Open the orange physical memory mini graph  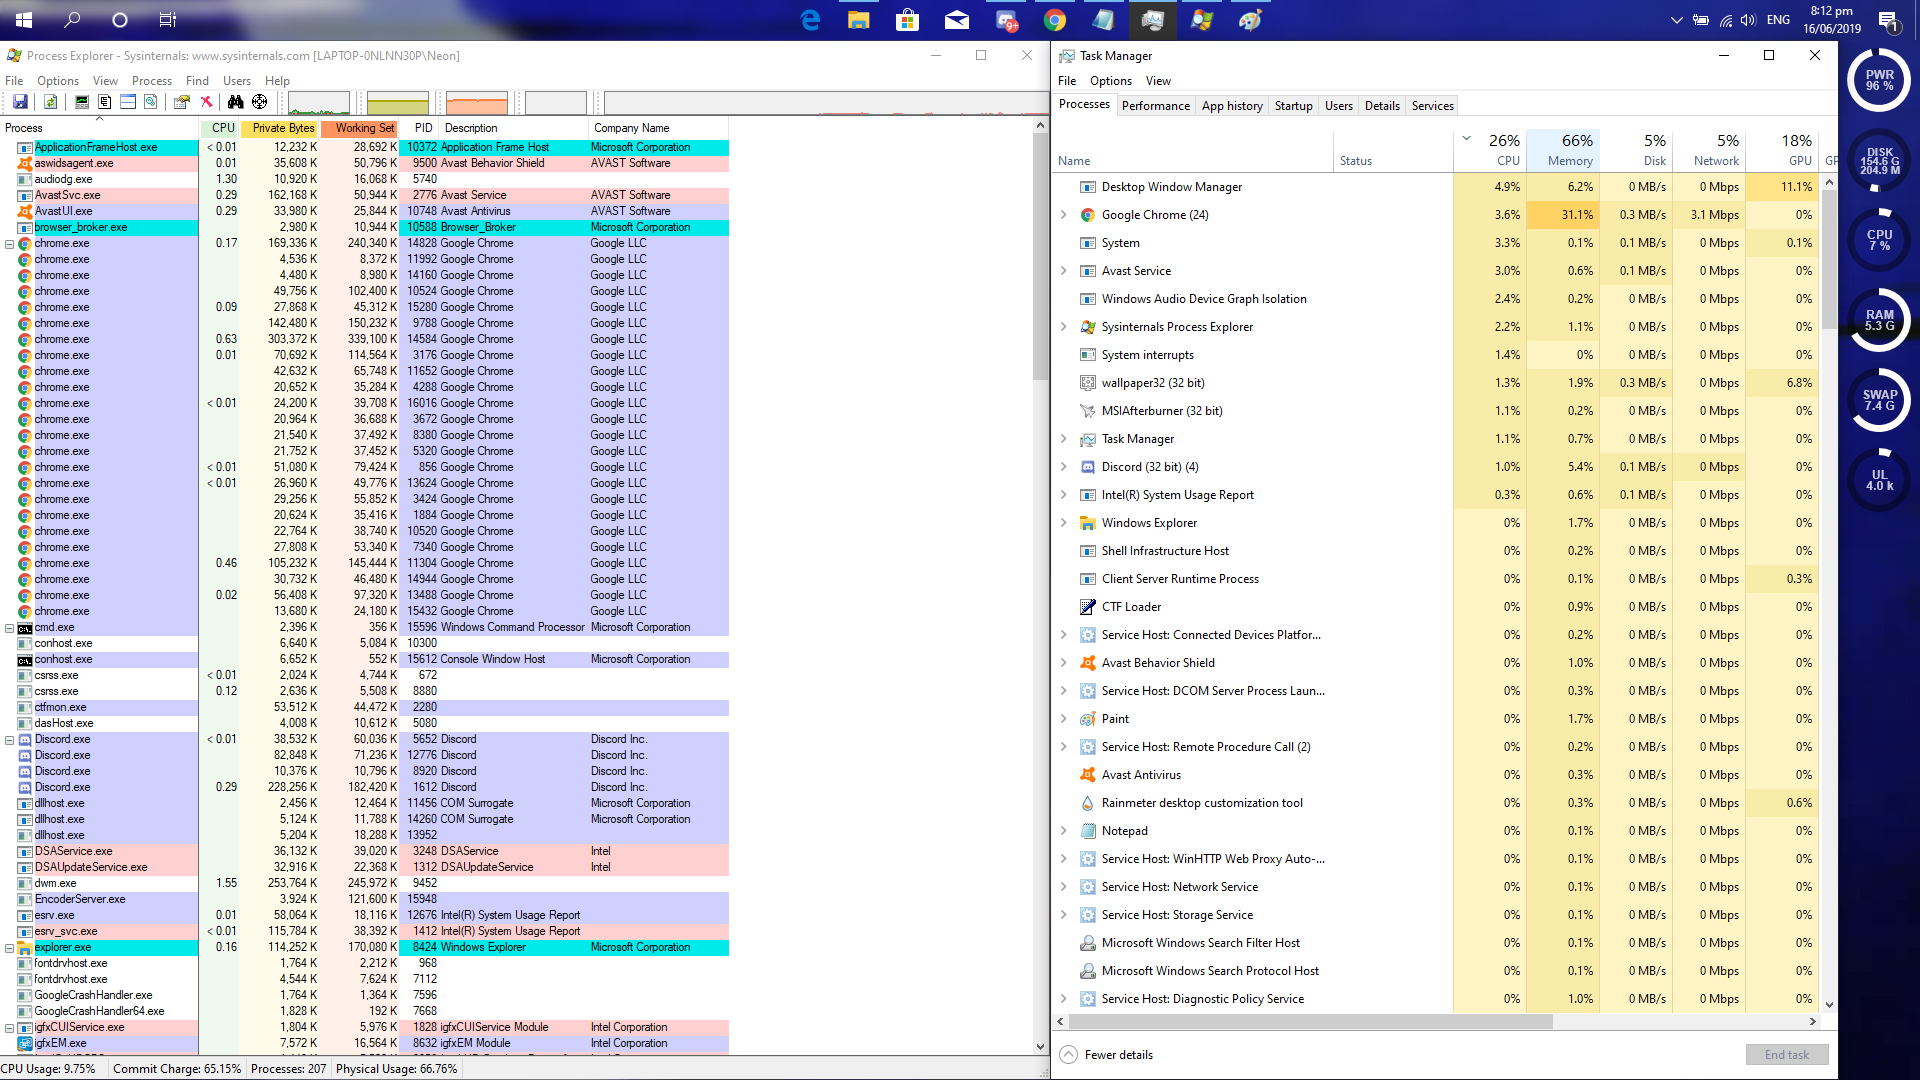(x=477, y=103)
